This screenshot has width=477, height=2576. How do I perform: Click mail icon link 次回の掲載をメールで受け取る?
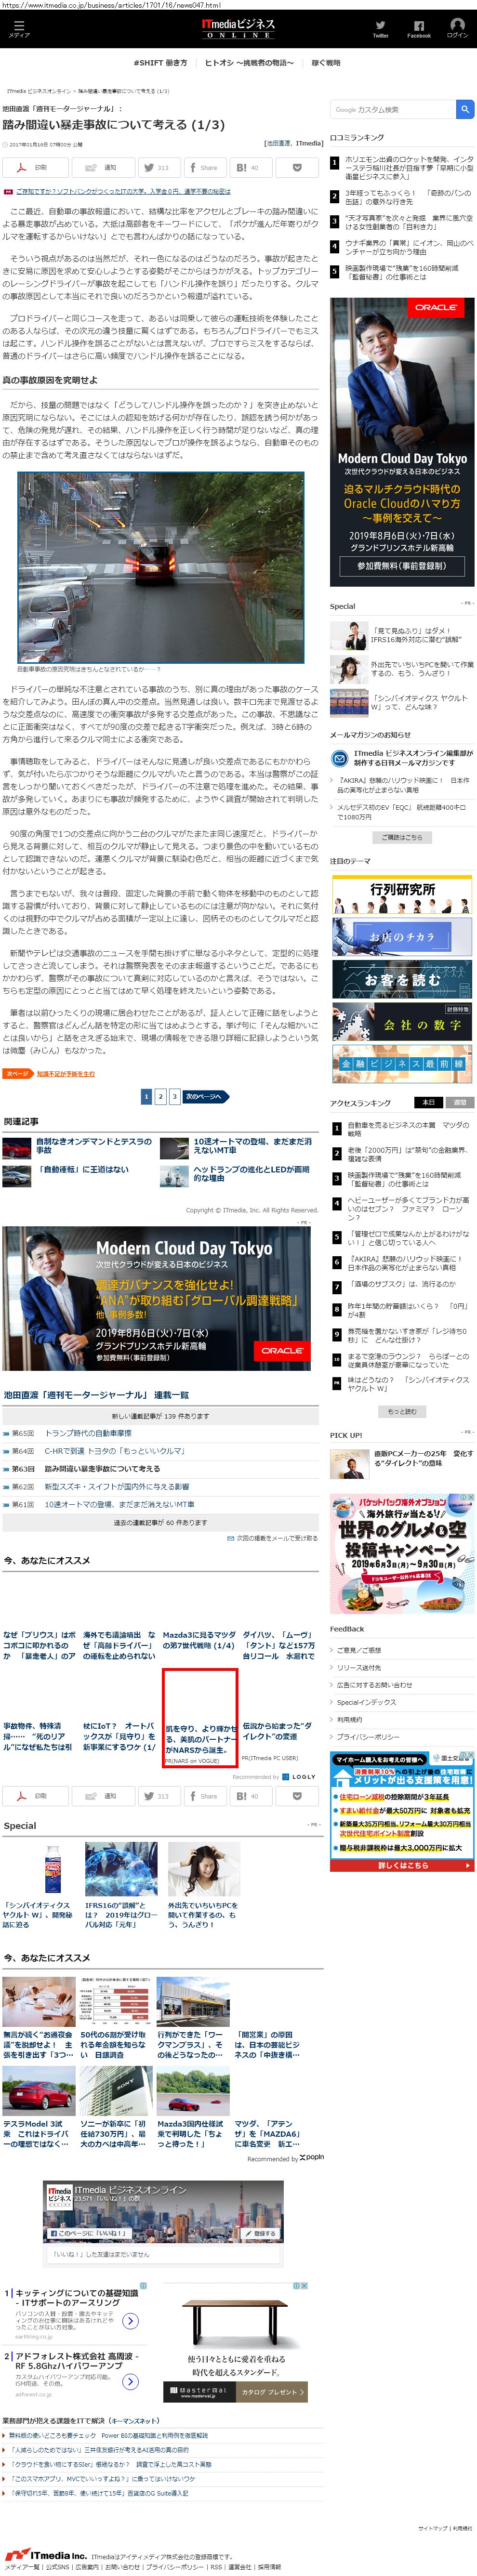[x=272, y=1537]
